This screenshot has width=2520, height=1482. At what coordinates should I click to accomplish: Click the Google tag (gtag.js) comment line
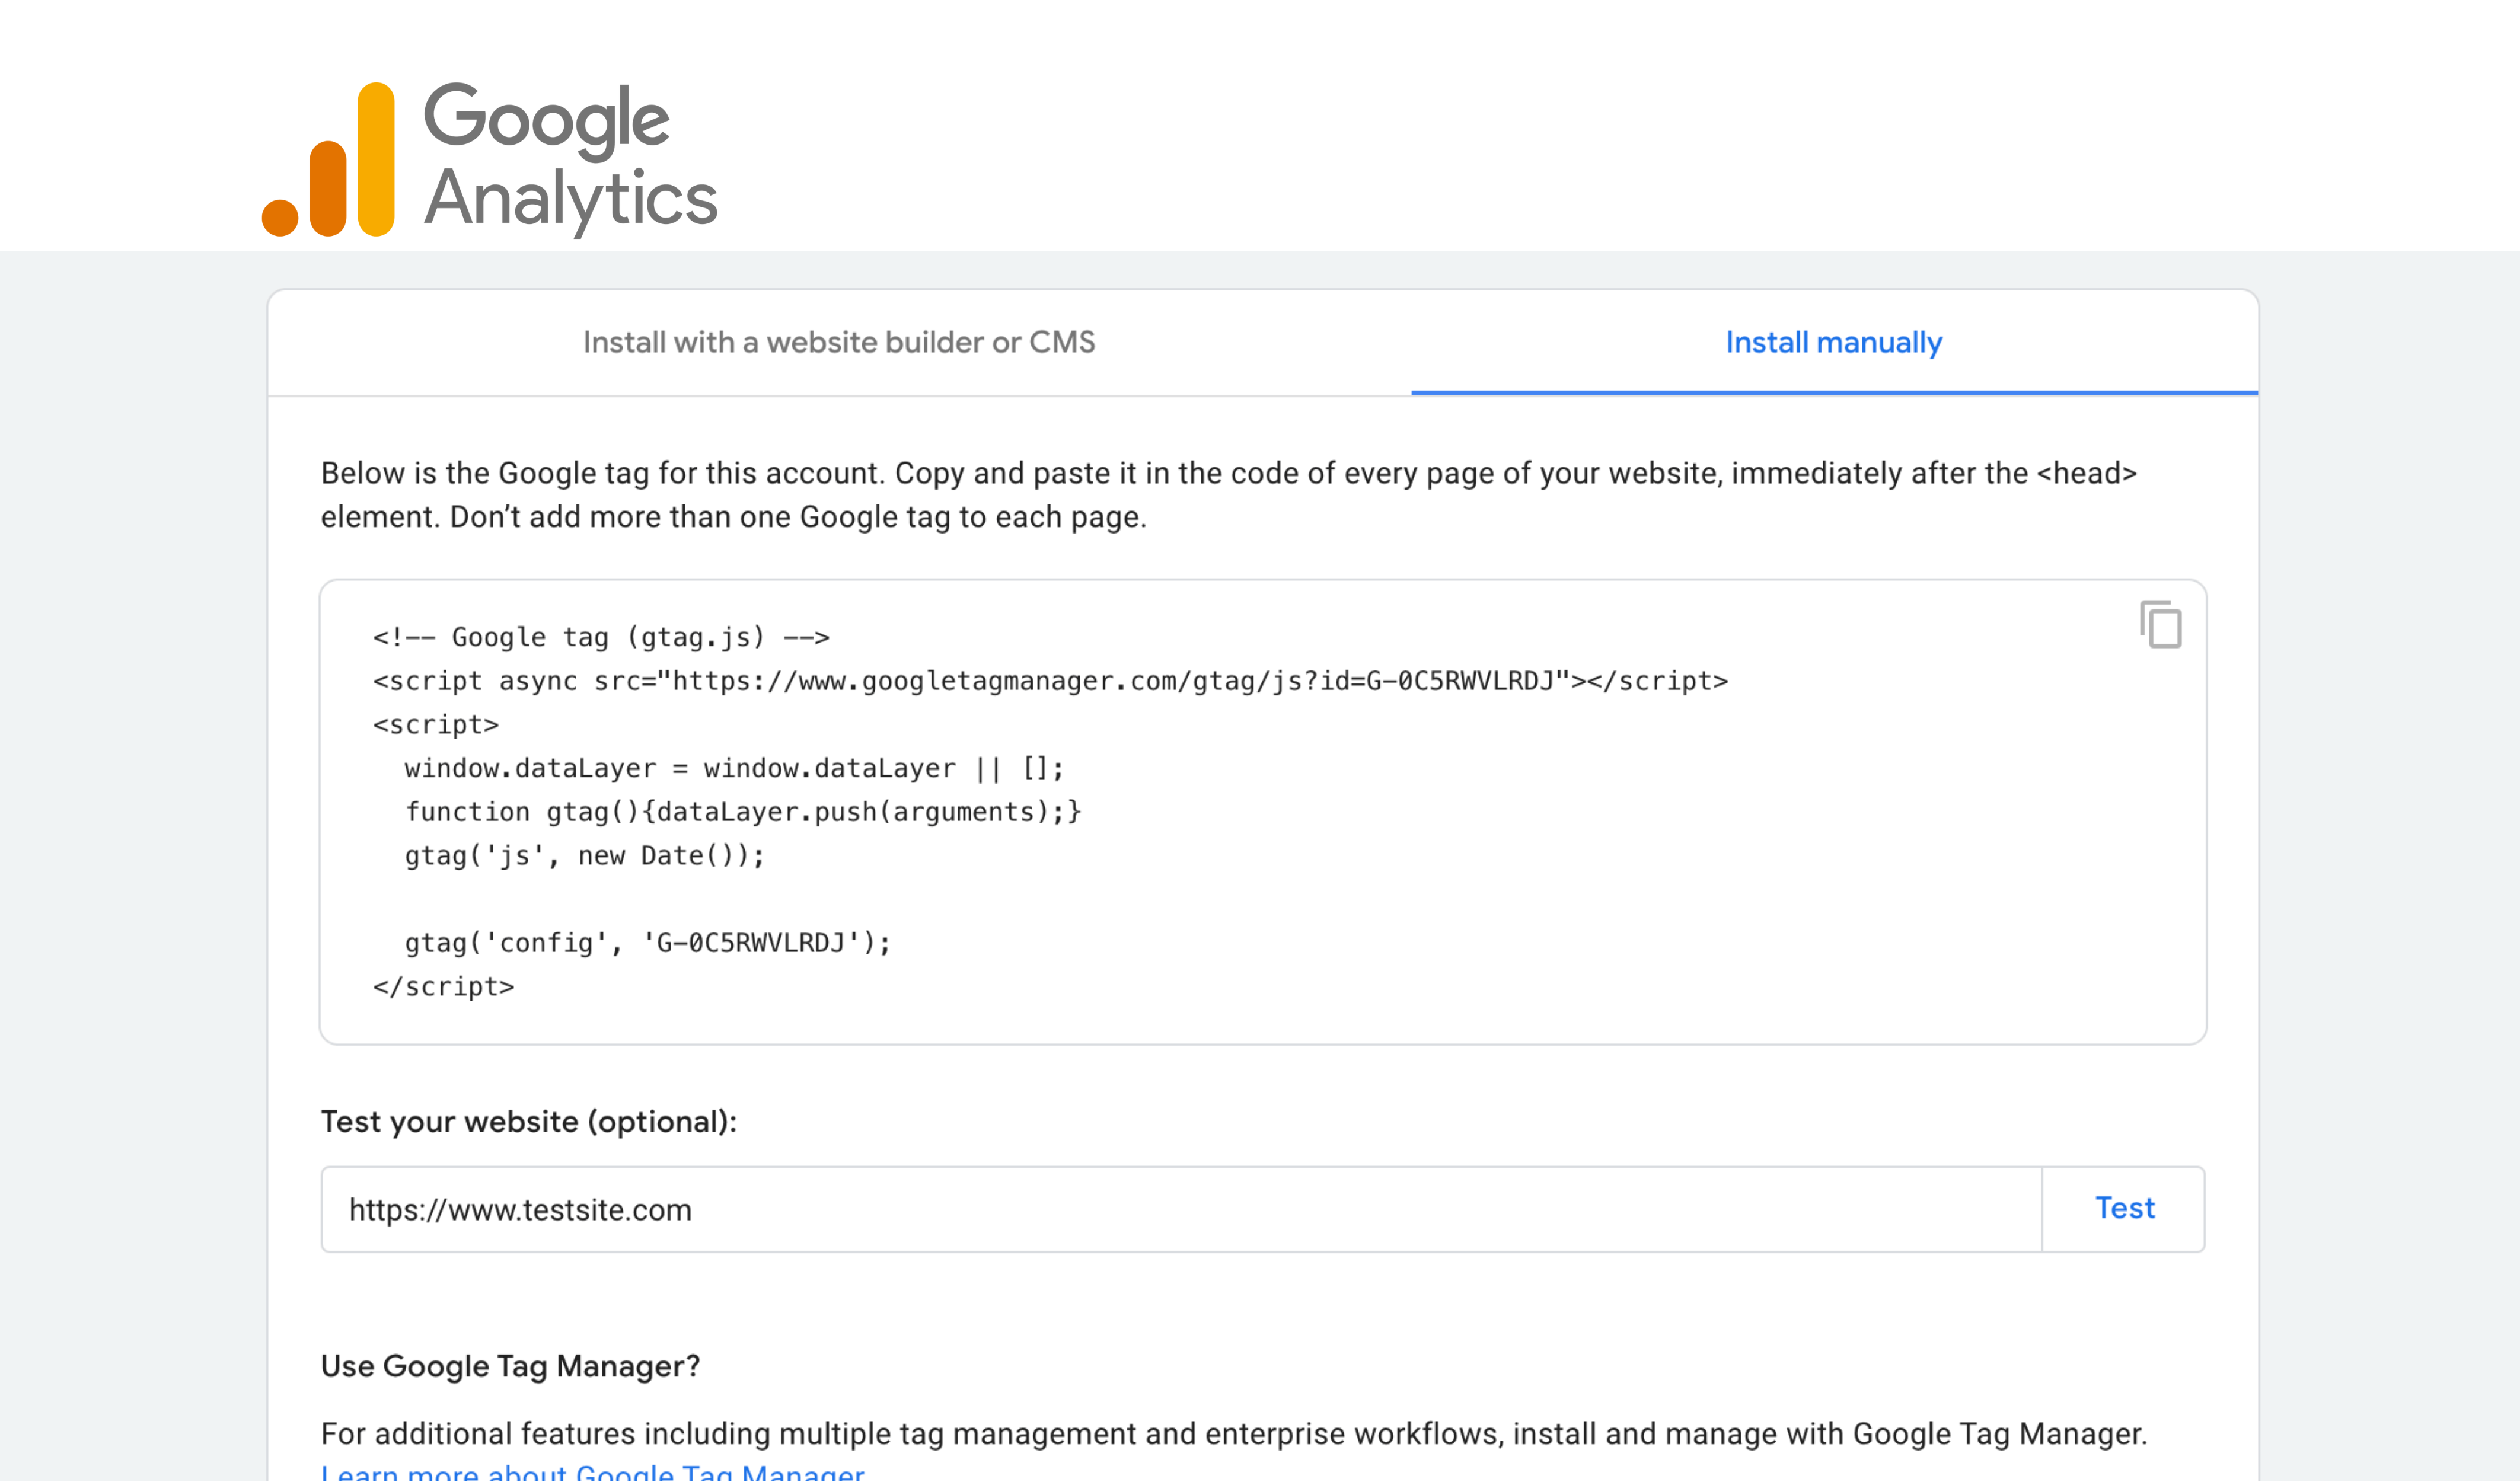click(x=601, y=637)
